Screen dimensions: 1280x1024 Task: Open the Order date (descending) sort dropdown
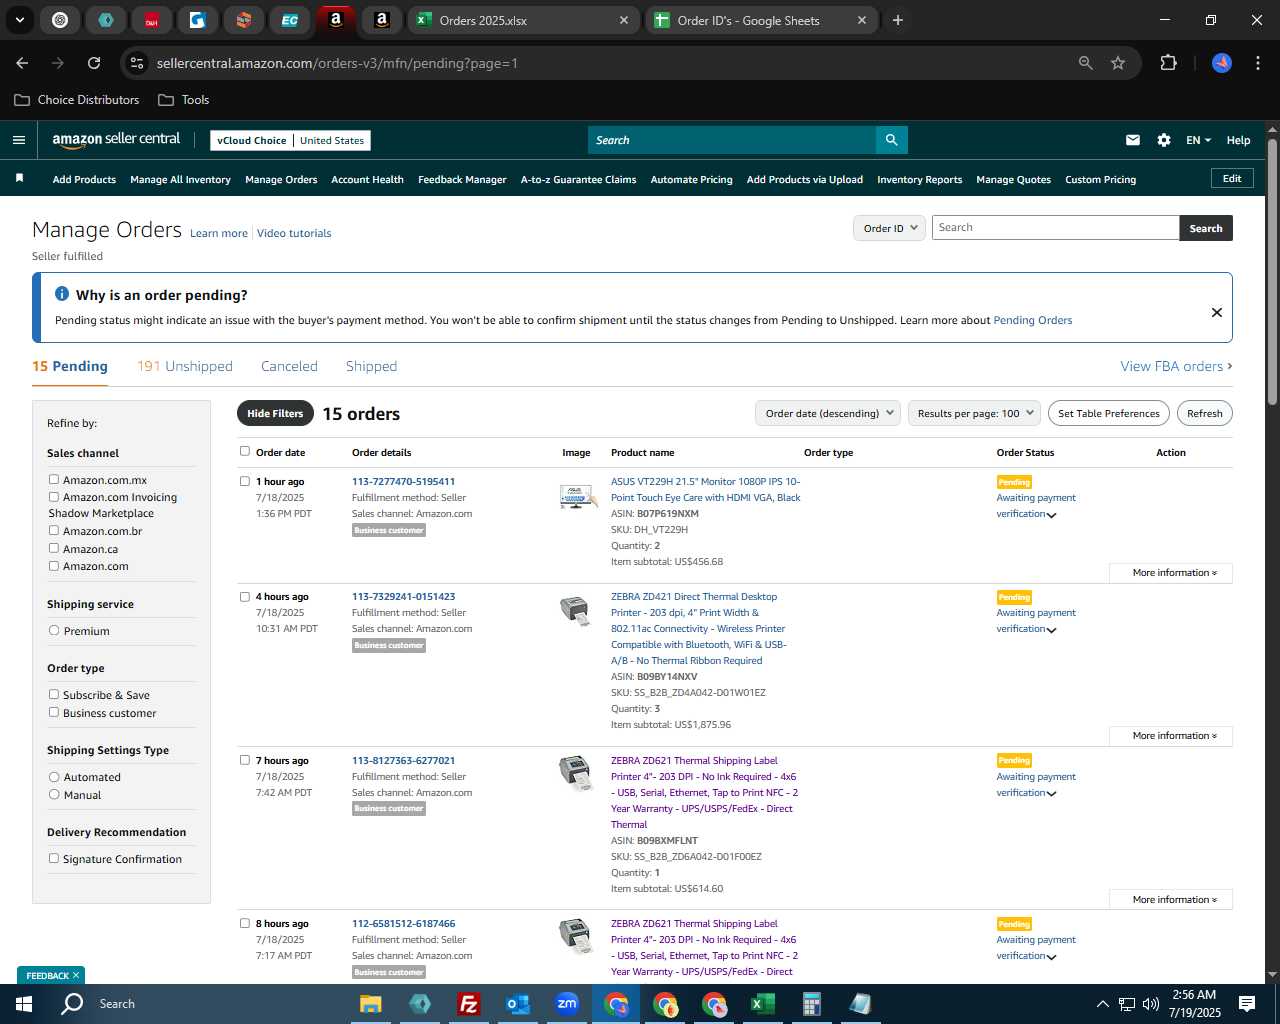coord(828,413)
